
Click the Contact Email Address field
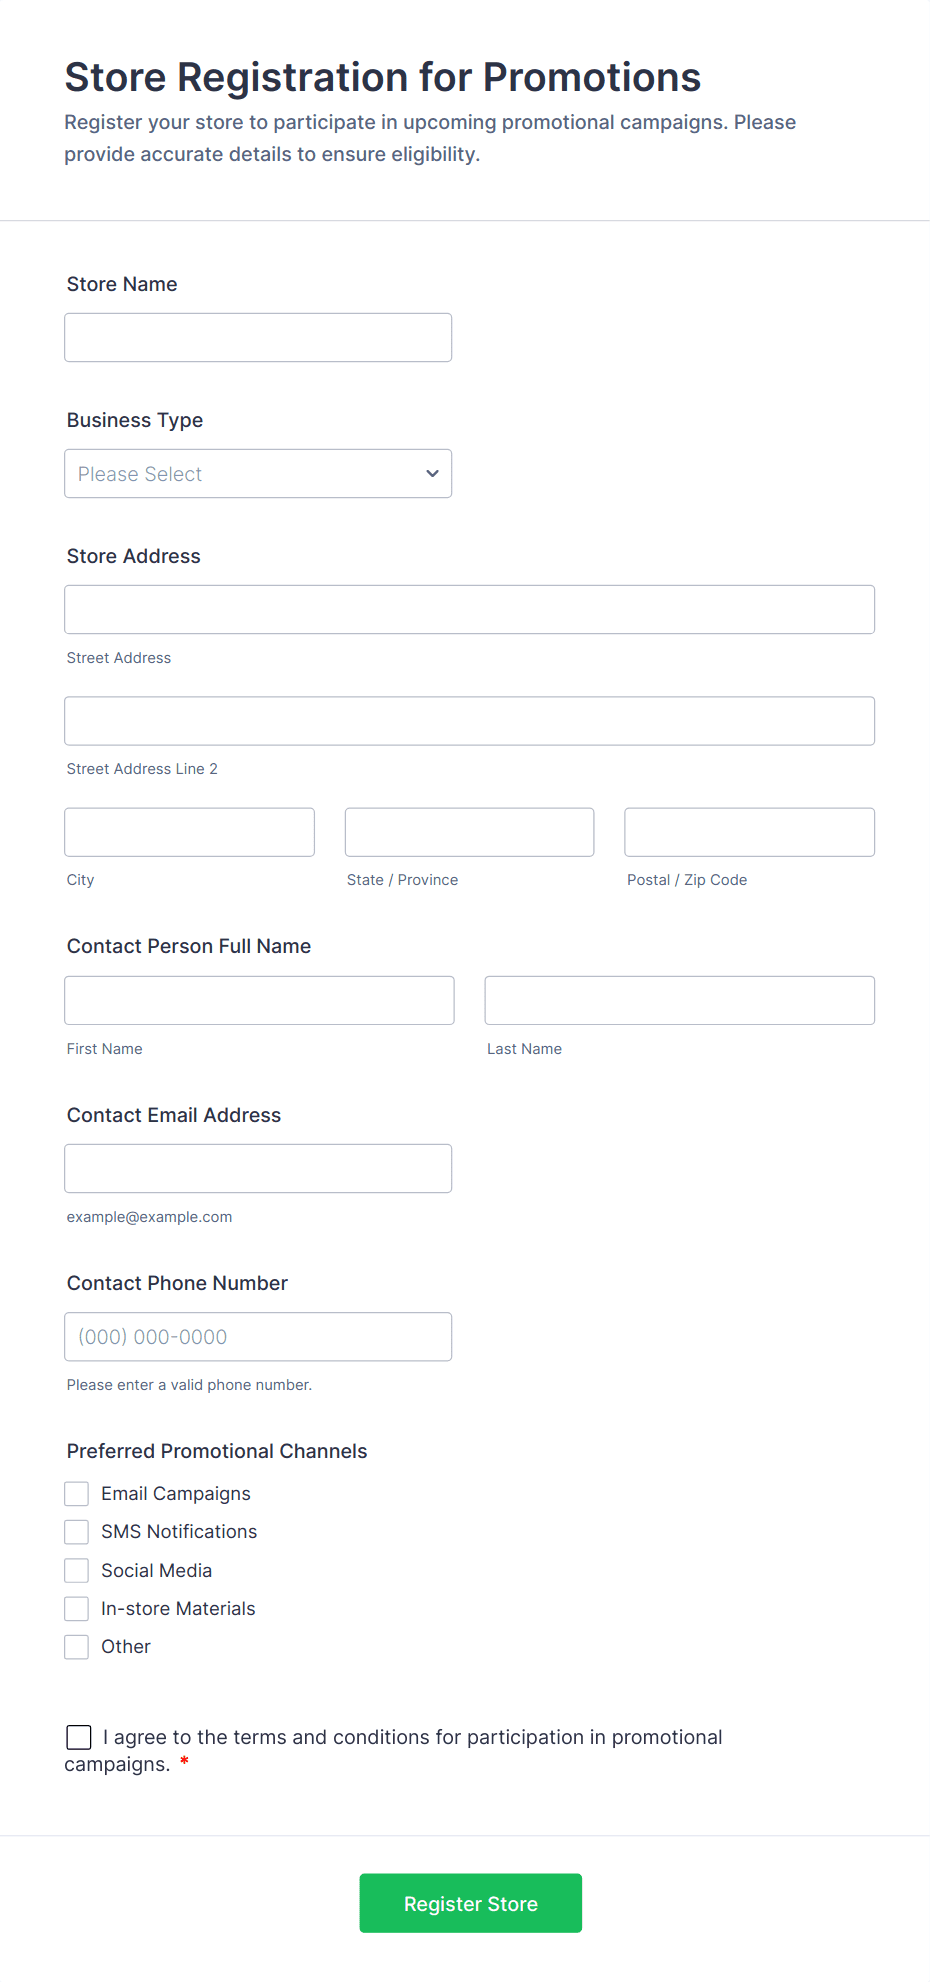(x=257, y=1168)
